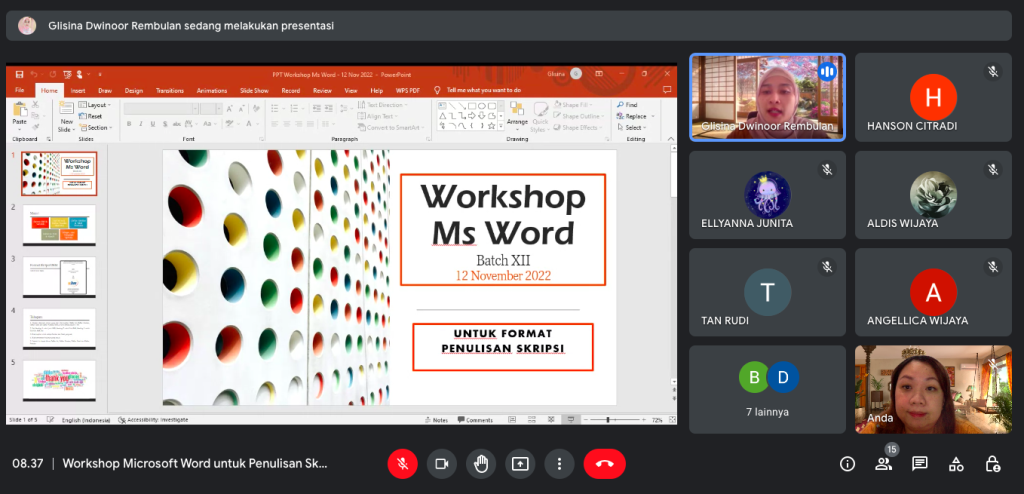Click Comments in the status bar
The height and width of the screenshot is (494, 1024).
point(475,420)
